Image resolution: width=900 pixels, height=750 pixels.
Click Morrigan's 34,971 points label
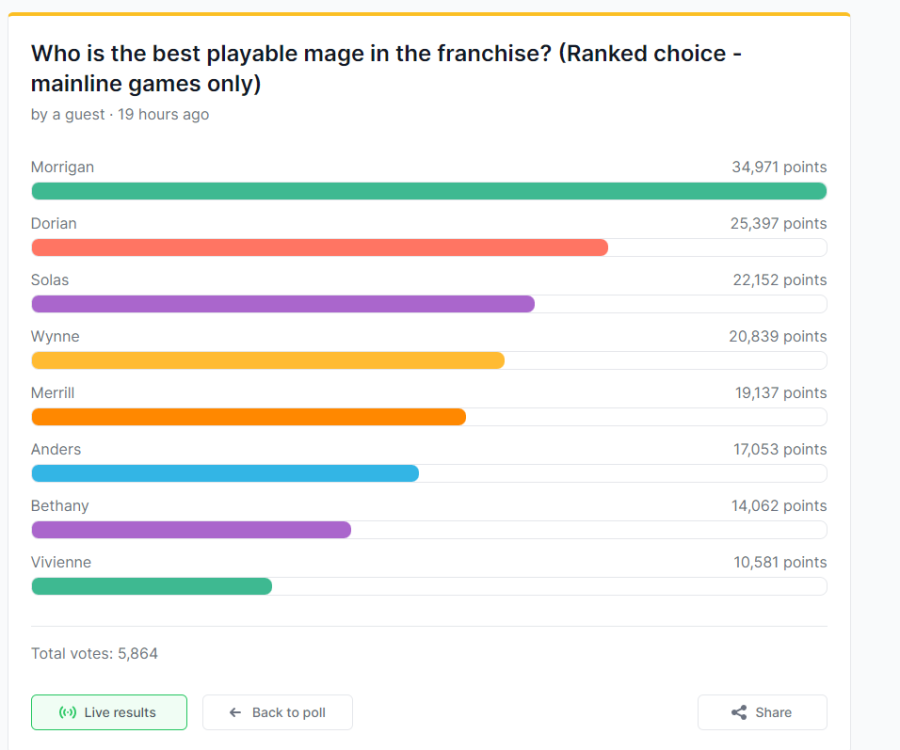[x=779, y=167]
